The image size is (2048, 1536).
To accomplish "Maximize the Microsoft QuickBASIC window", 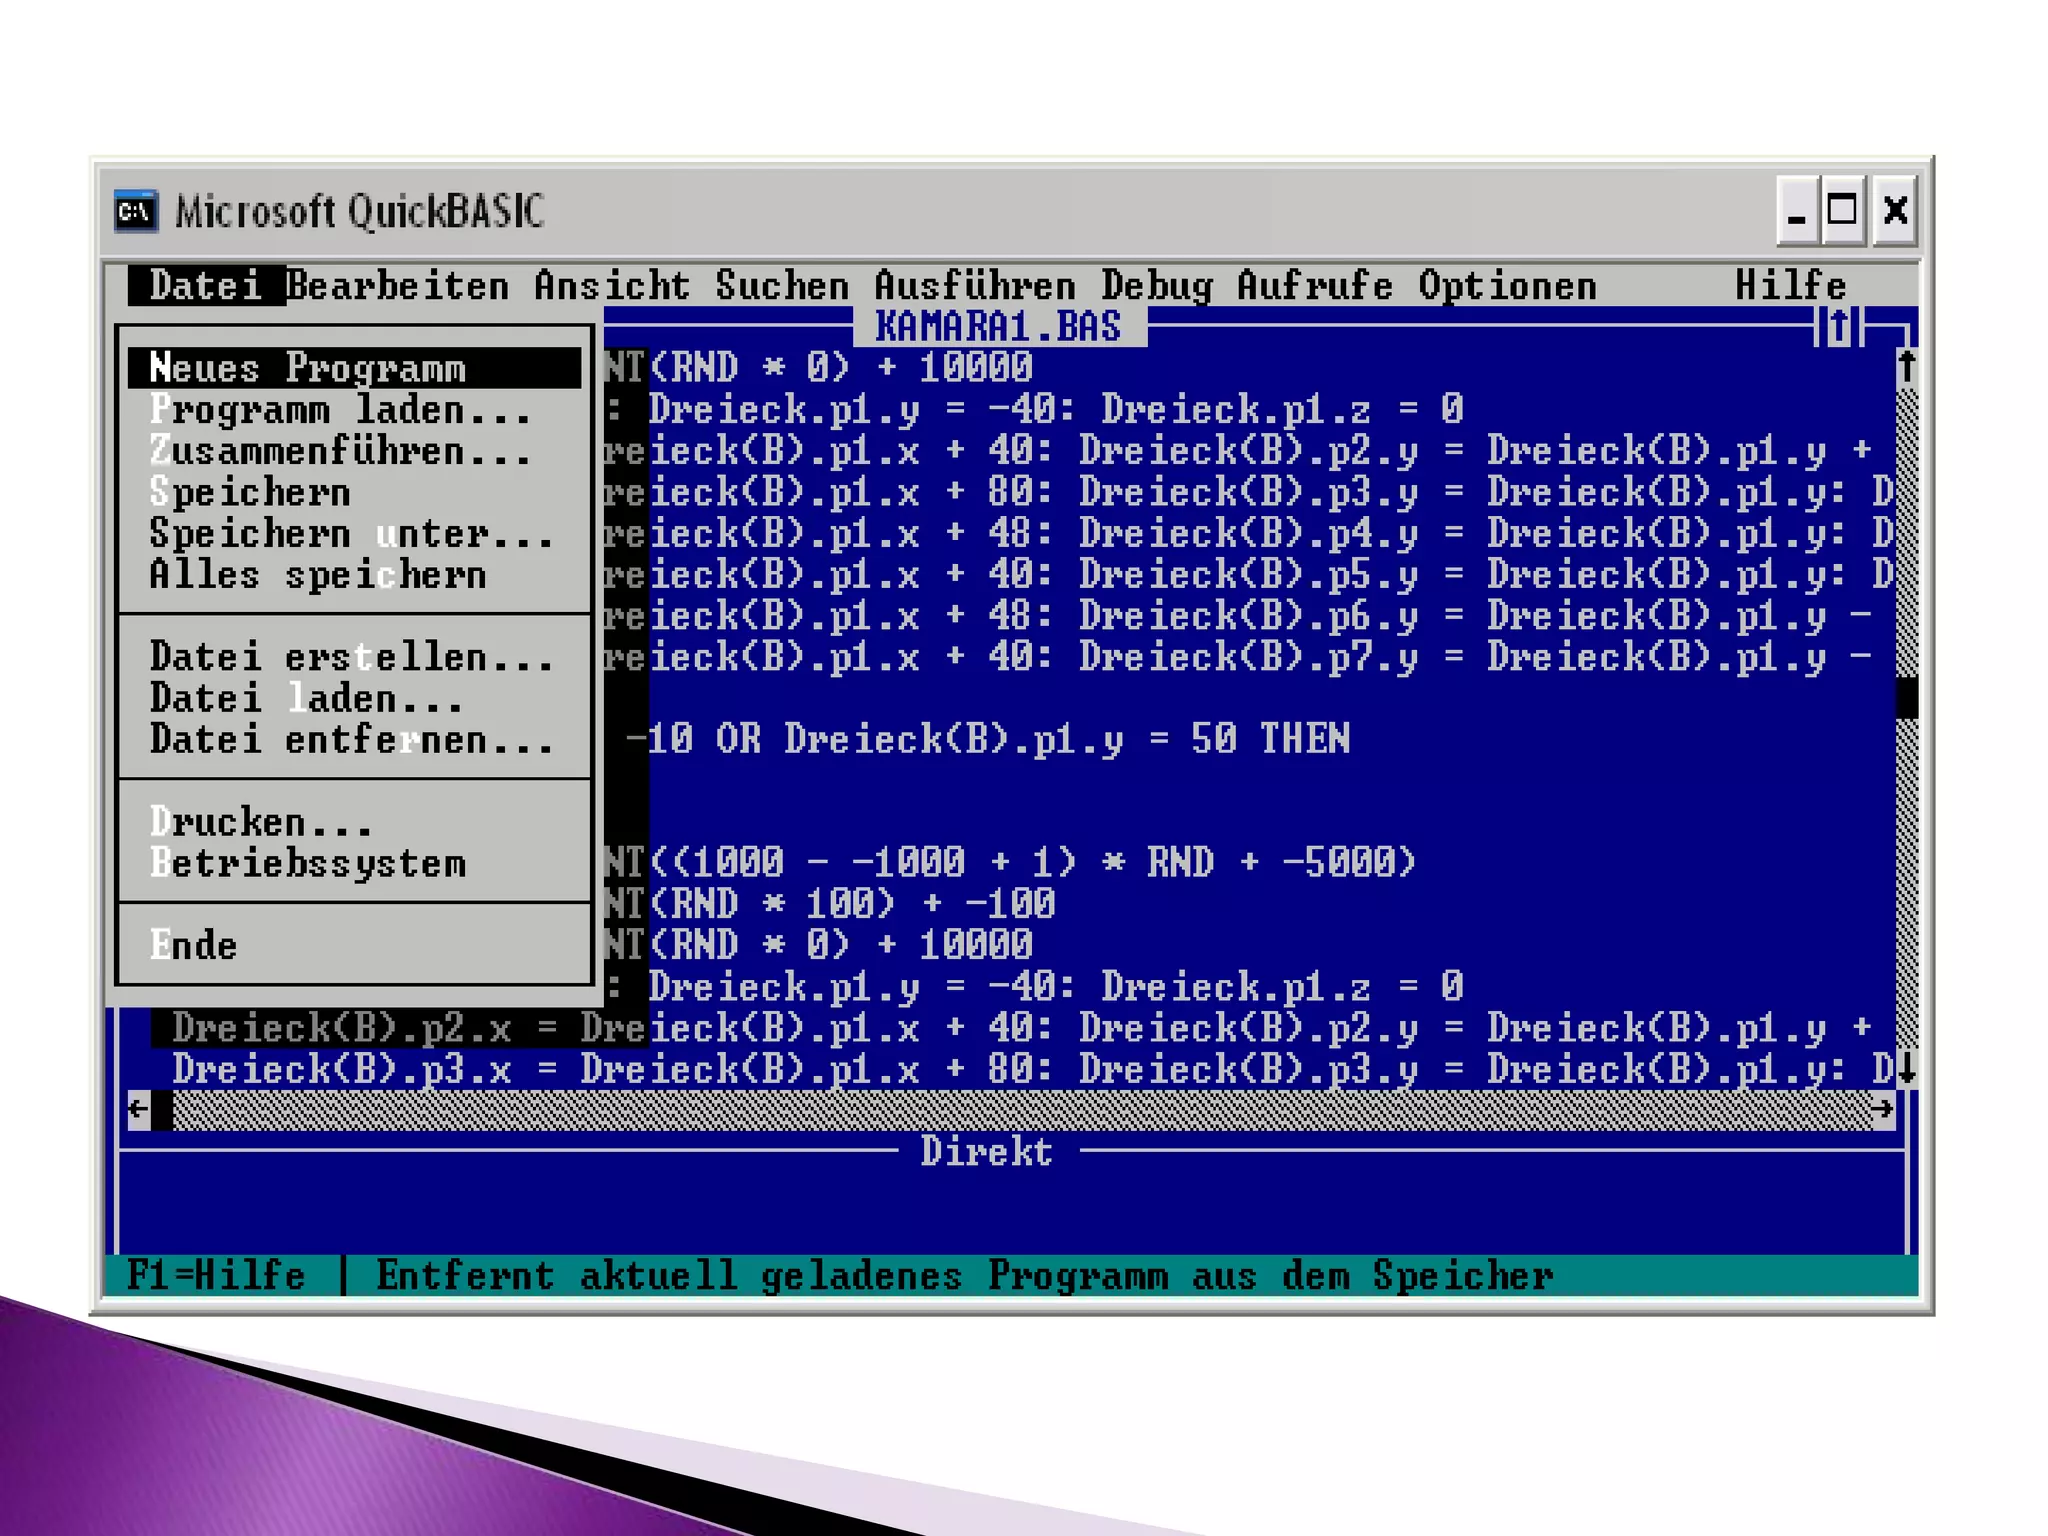I will (1842, 211).
